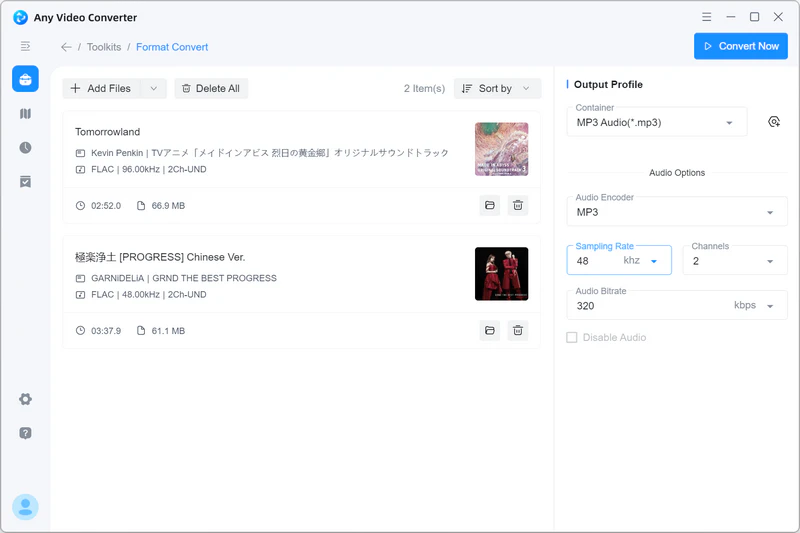
Task: Open output folder for 極楽浄土 track
Action: (x=490, y=331)
